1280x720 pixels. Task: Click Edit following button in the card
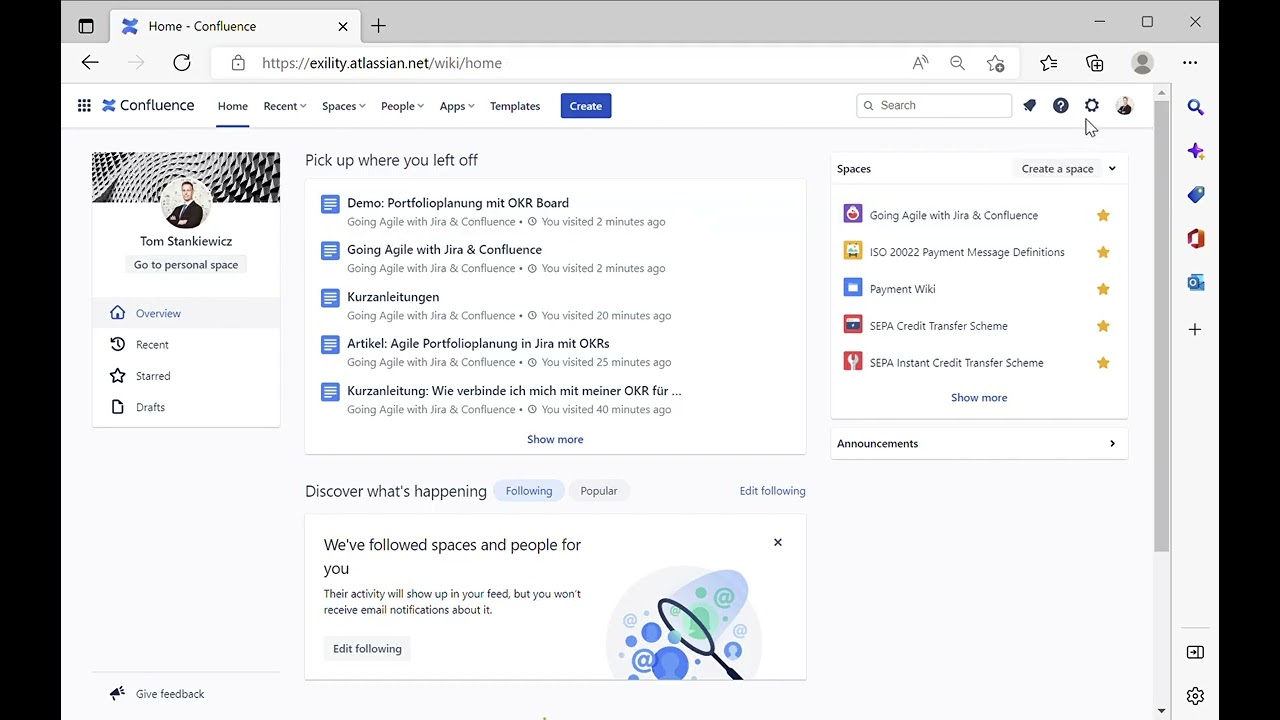(367, 649)
